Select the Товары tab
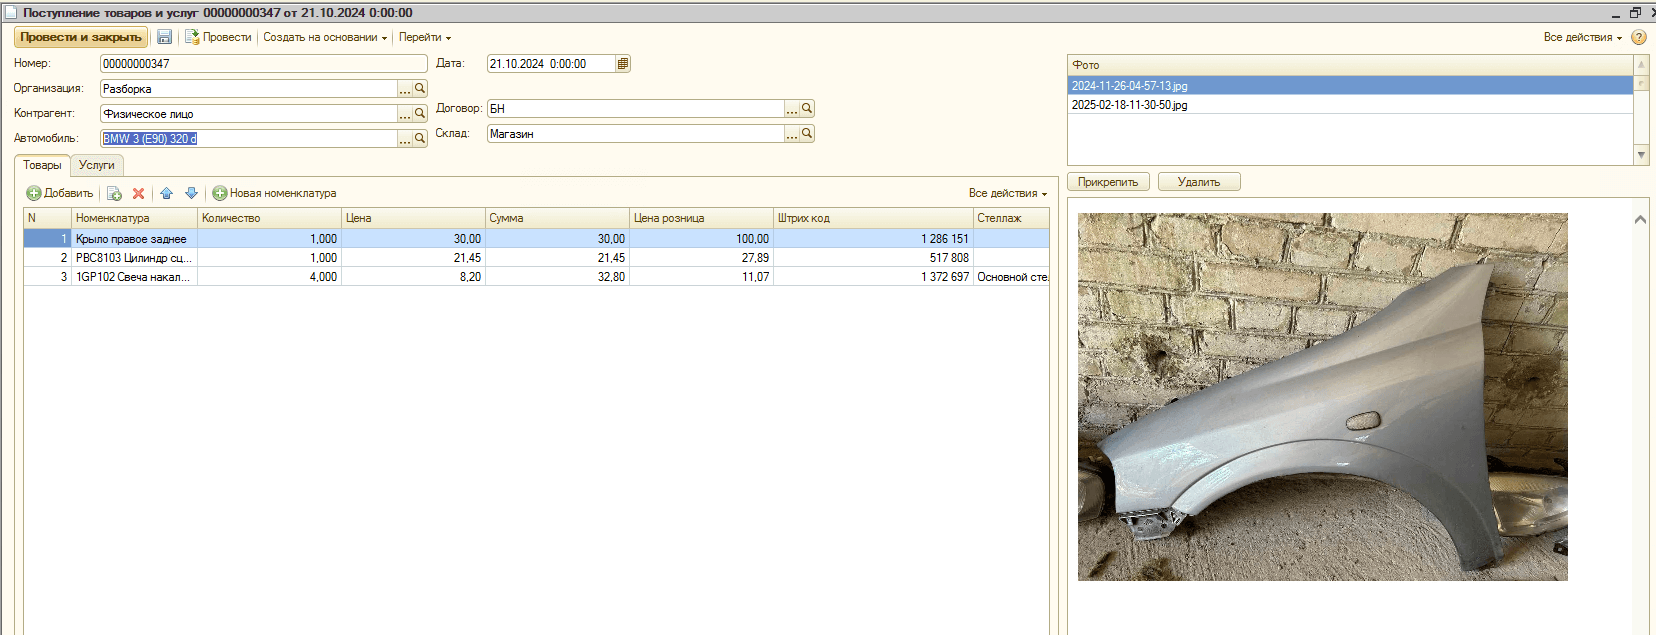Image resolution: width=1656 pixels, height=635 pixels. 42,165
